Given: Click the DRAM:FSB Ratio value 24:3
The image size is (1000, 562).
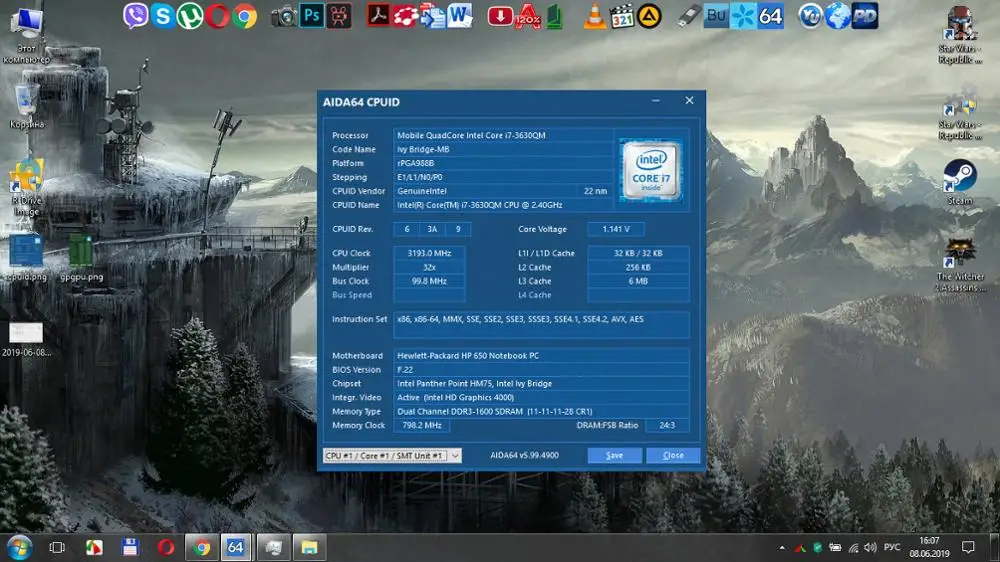Looking at the screenshot, I should coord(667,425).
